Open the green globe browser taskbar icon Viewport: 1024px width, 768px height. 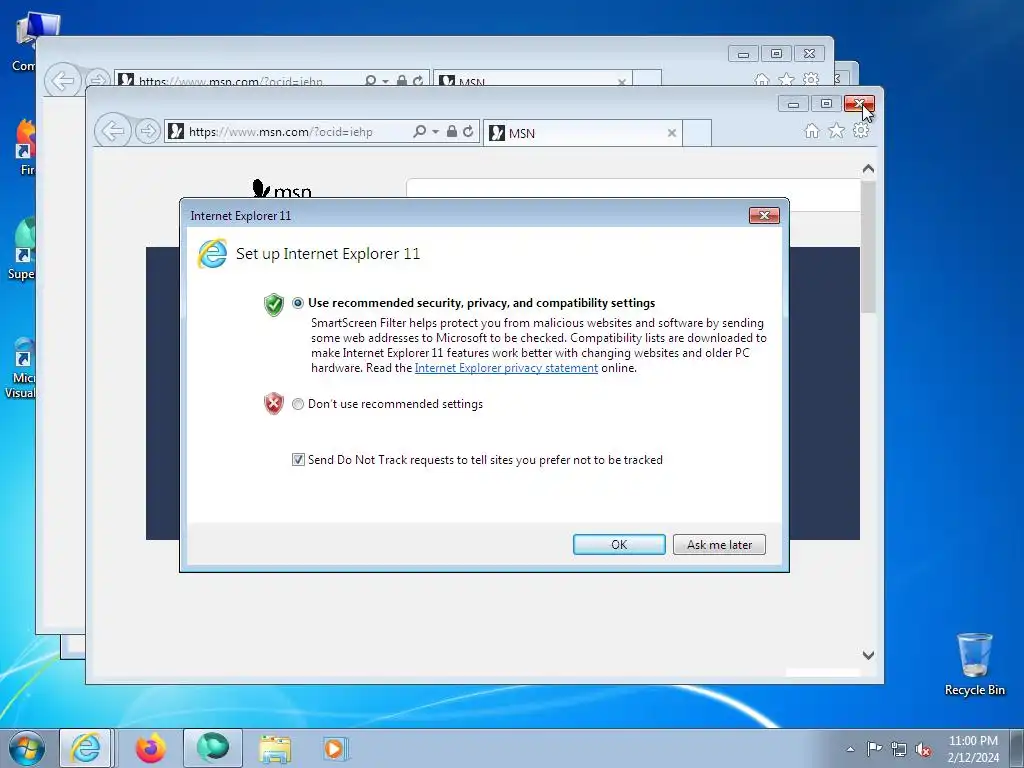[x=213, y=748]
